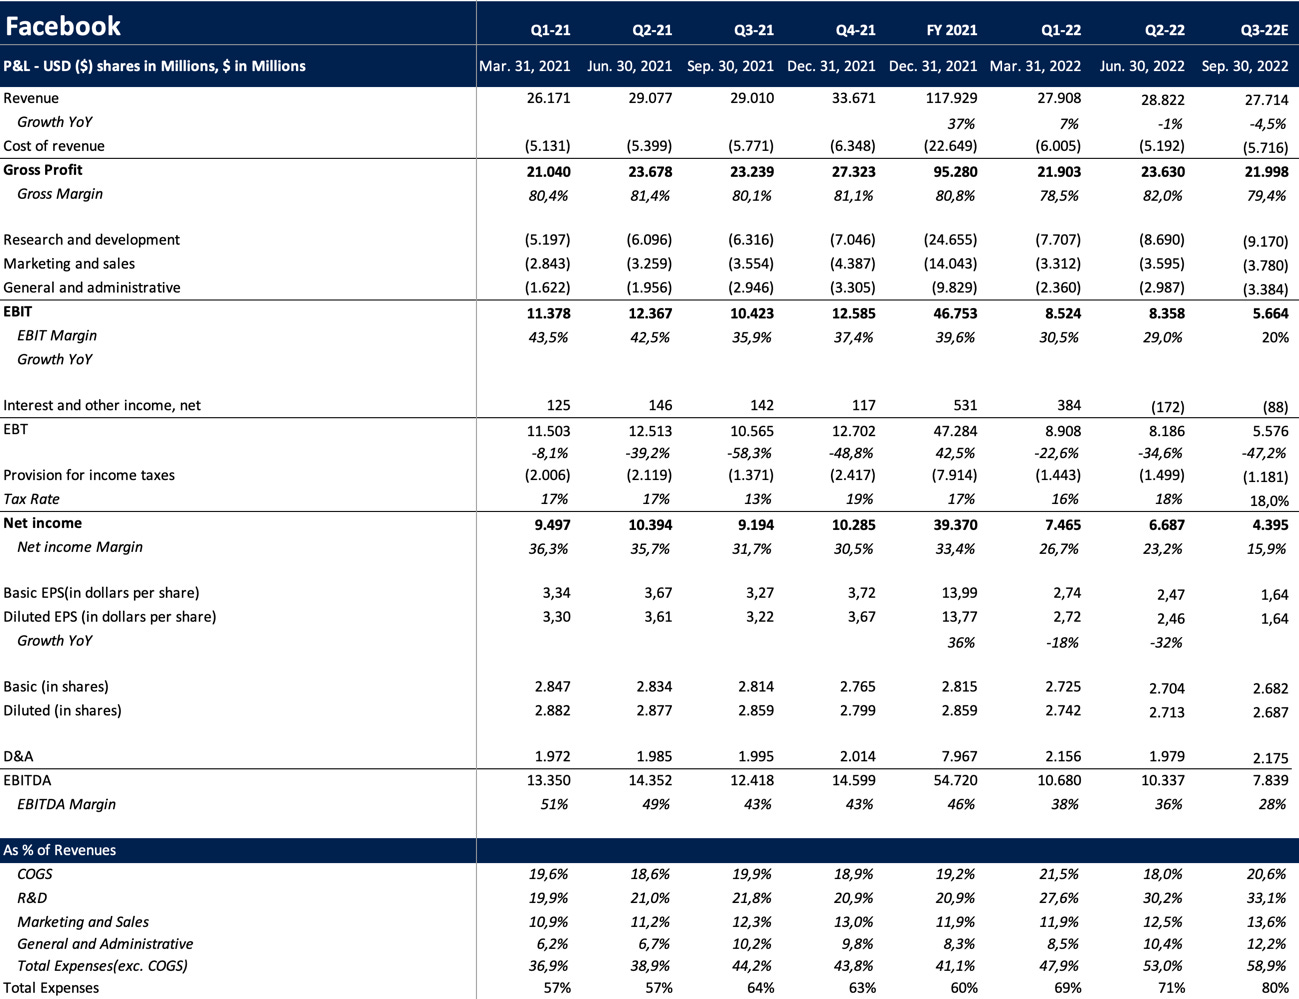Click the General and administrative label
This screenshot has width=1299, height=999.
(x=92, y=288)
